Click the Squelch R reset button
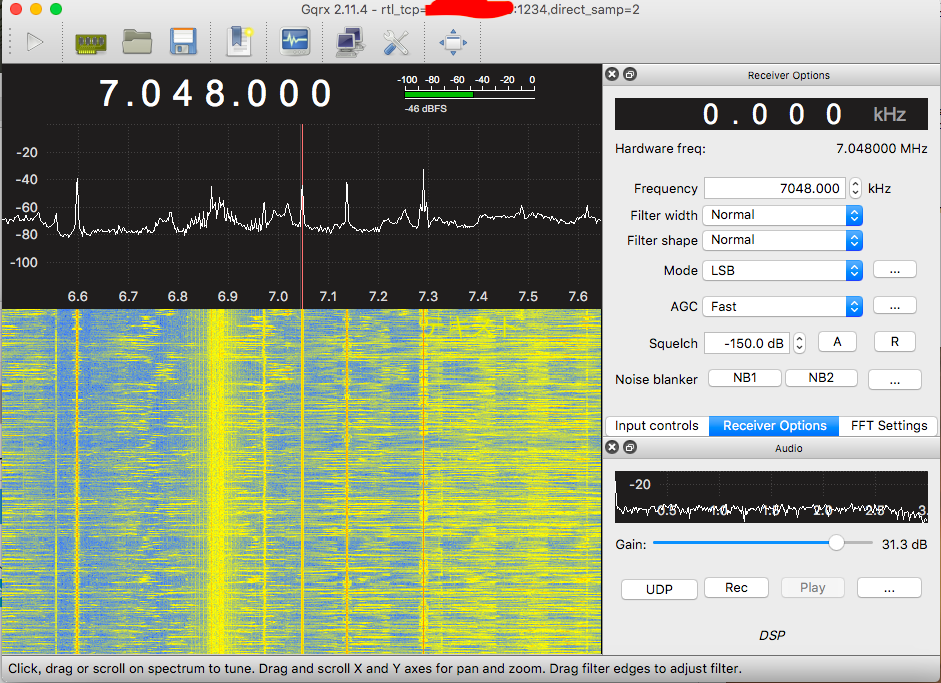The image size is (941, 683). [894, 342]
